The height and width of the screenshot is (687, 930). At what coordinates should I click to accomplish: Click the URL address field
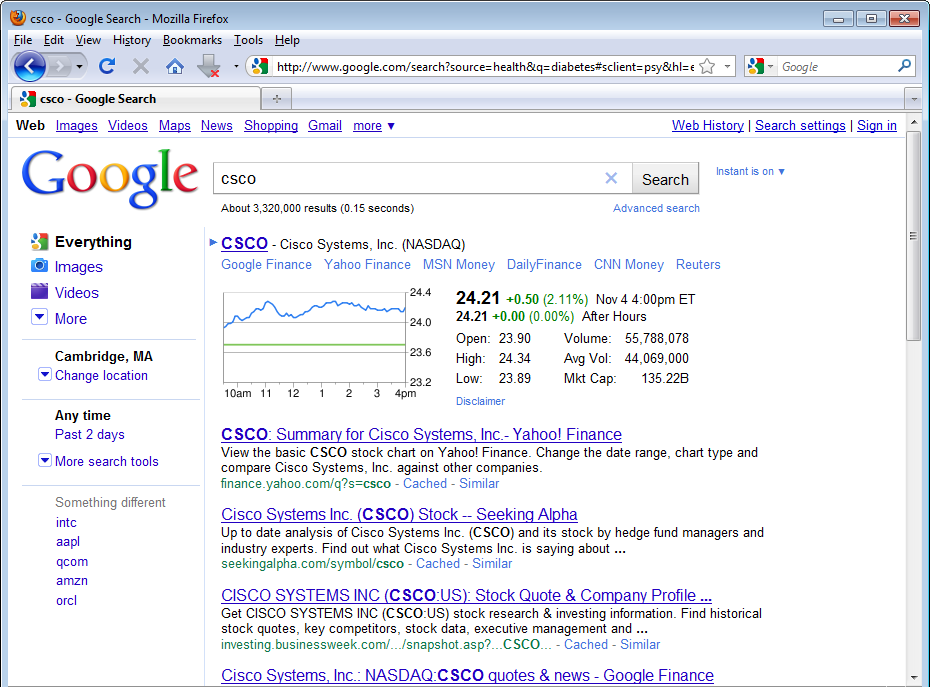[x=484, y=66]
